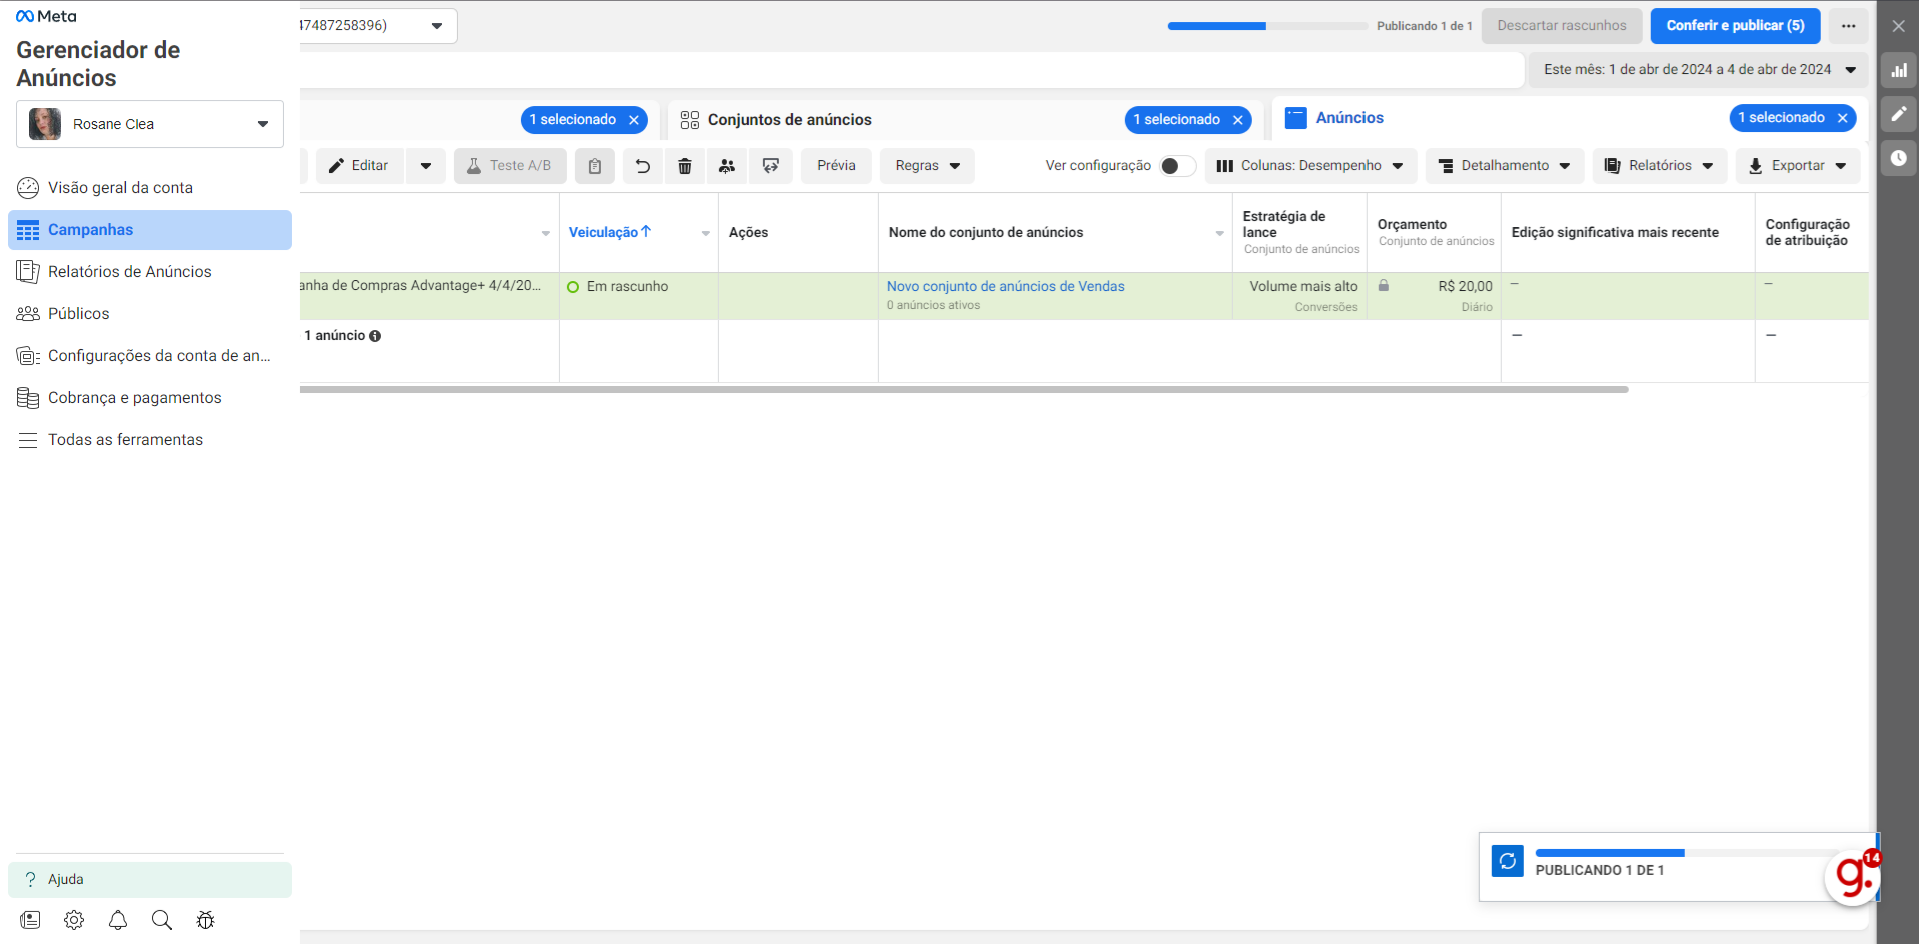Click the Prévia button

tap(836, 166)
